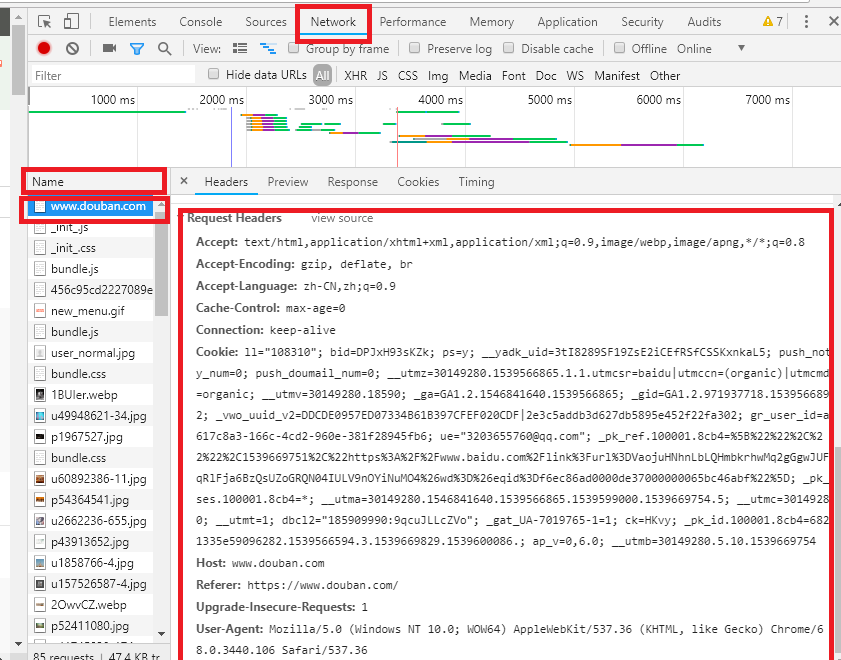
Task: Close the DevTools panel
Action: pos(833,21)
